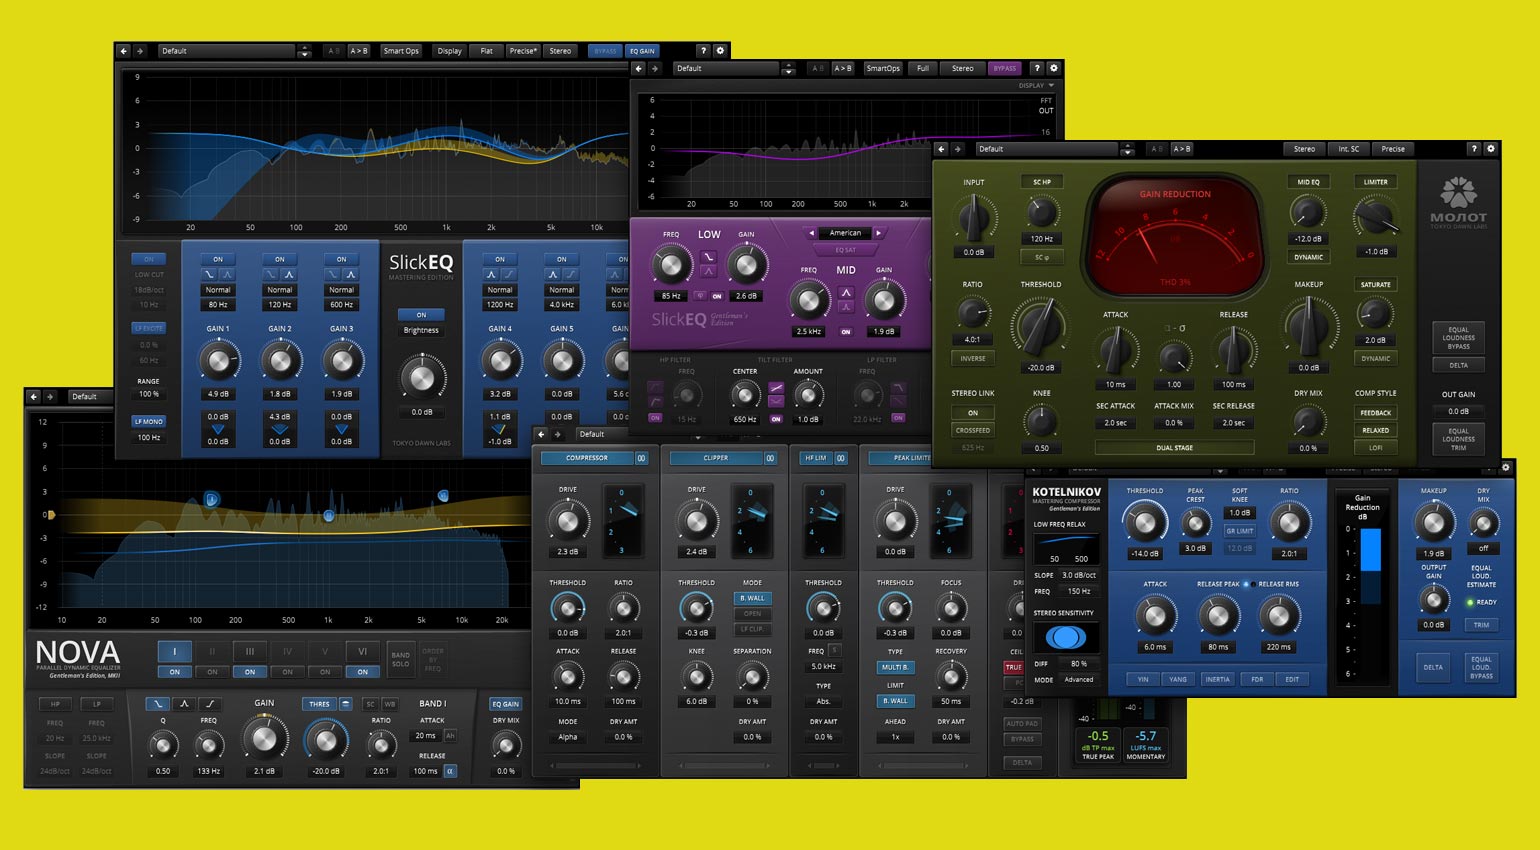
Task: Click preset stepper arrows in SlickEQ Mastering toolbar
Action: [305, 50]
